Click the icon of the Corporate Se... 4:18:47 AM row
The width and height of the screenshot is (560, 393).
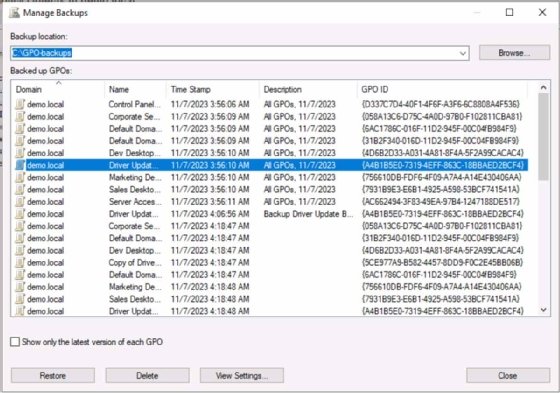click(x=20, y=226)
